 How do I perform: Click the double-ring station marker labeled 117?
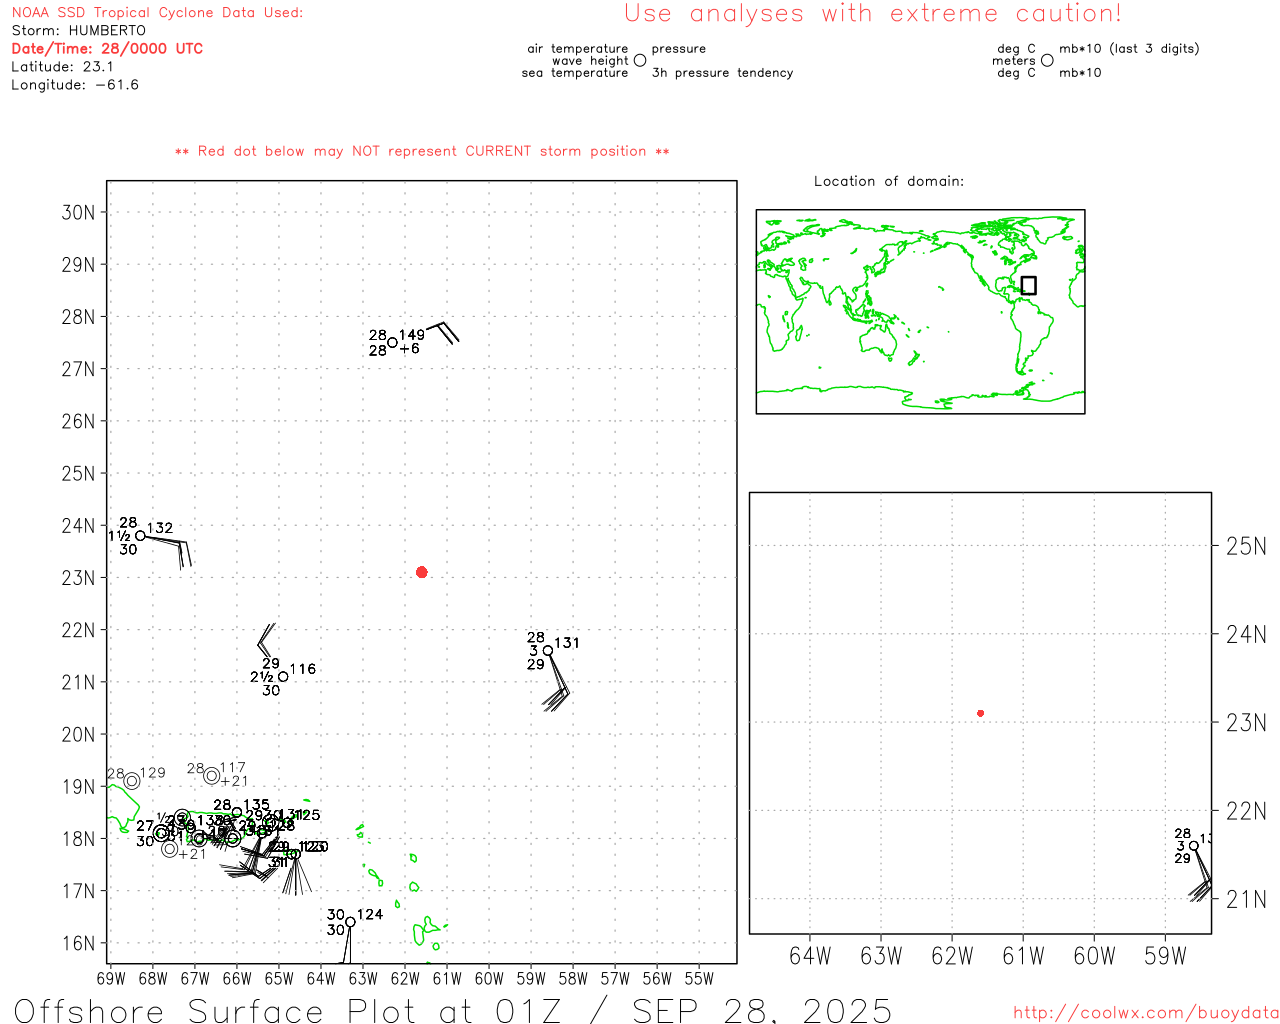pyautogui.click(x=212, y=776)
